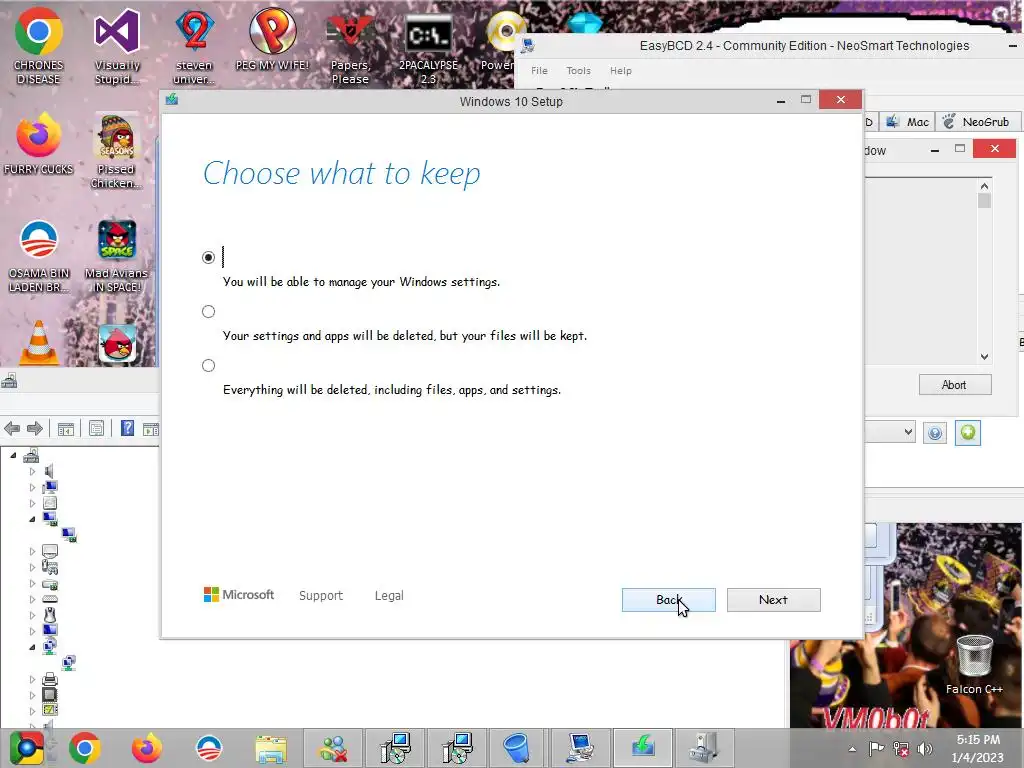Open the network status tray icon
This screenshot has width=1024, height=768.
click(901, 749)
